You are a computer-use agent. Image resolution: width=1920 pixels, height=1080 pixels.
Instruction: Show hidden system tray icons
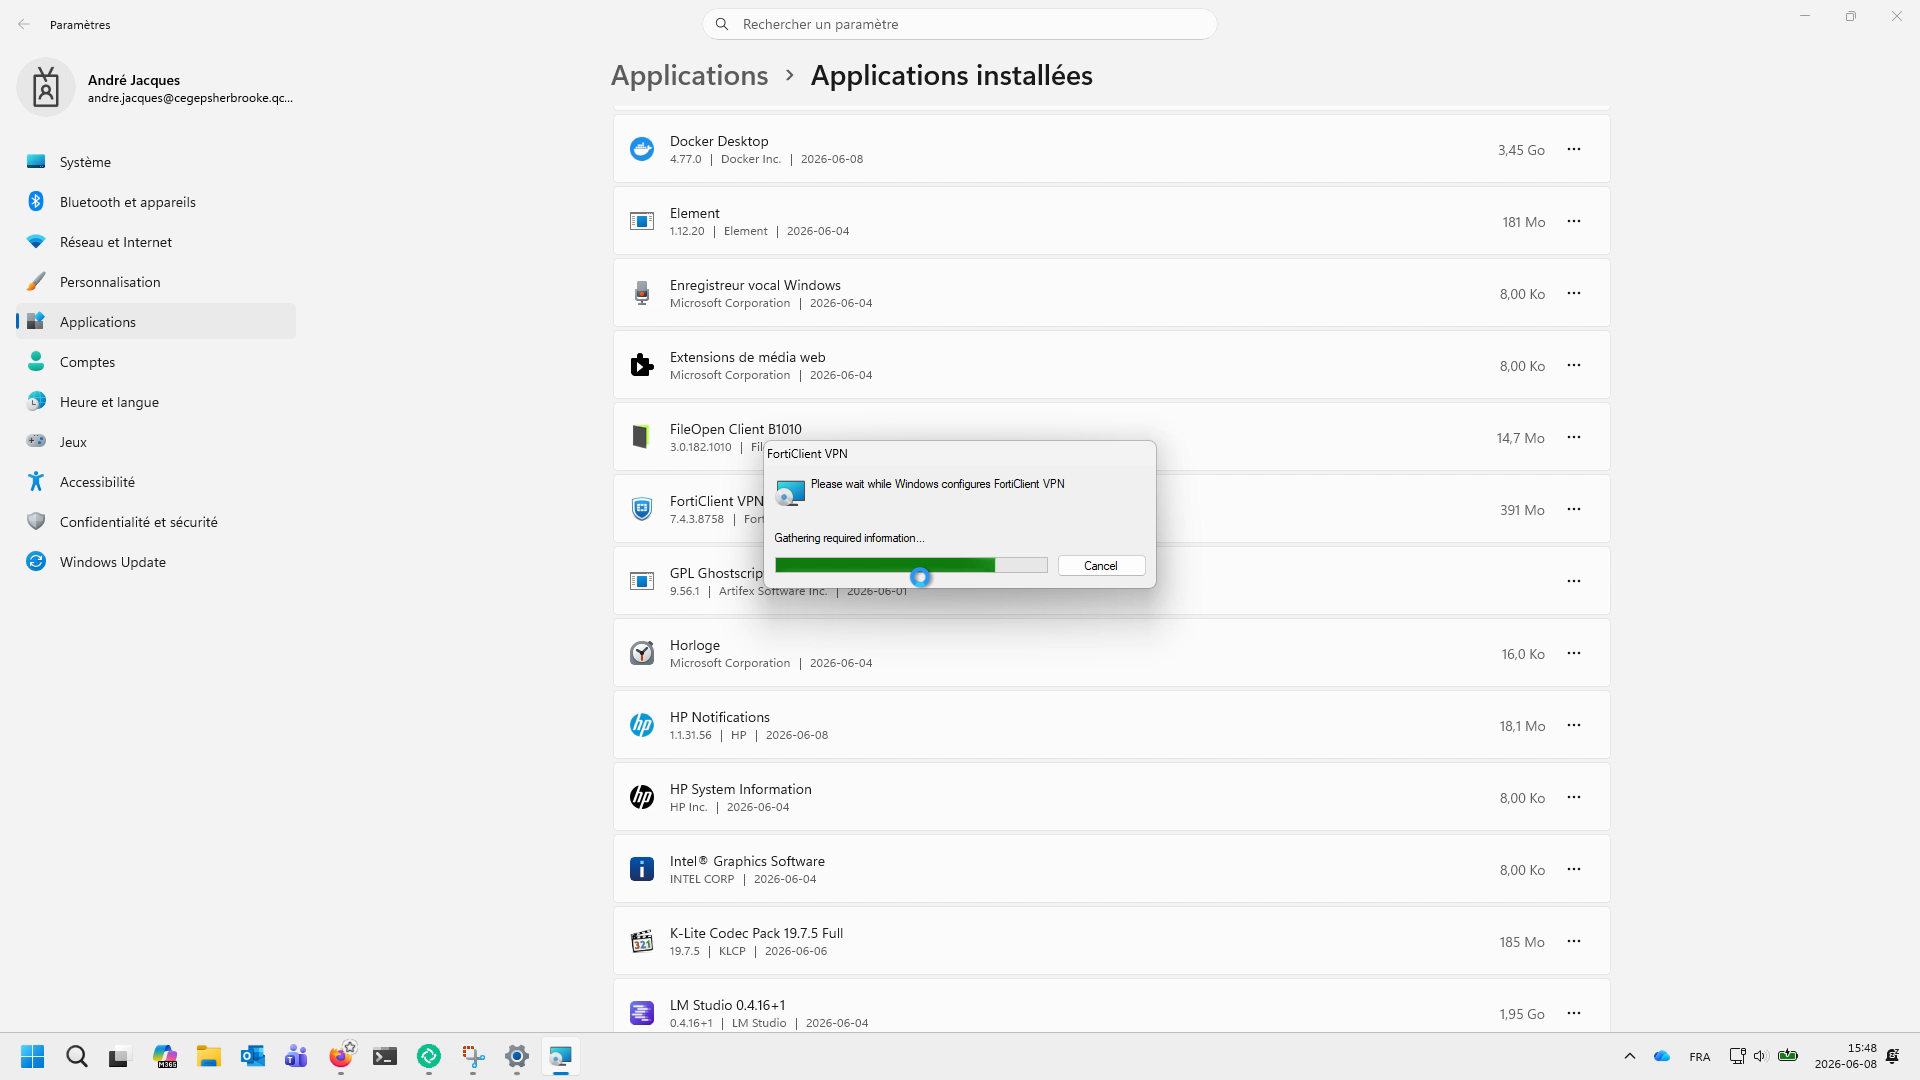(1630, 1056)
